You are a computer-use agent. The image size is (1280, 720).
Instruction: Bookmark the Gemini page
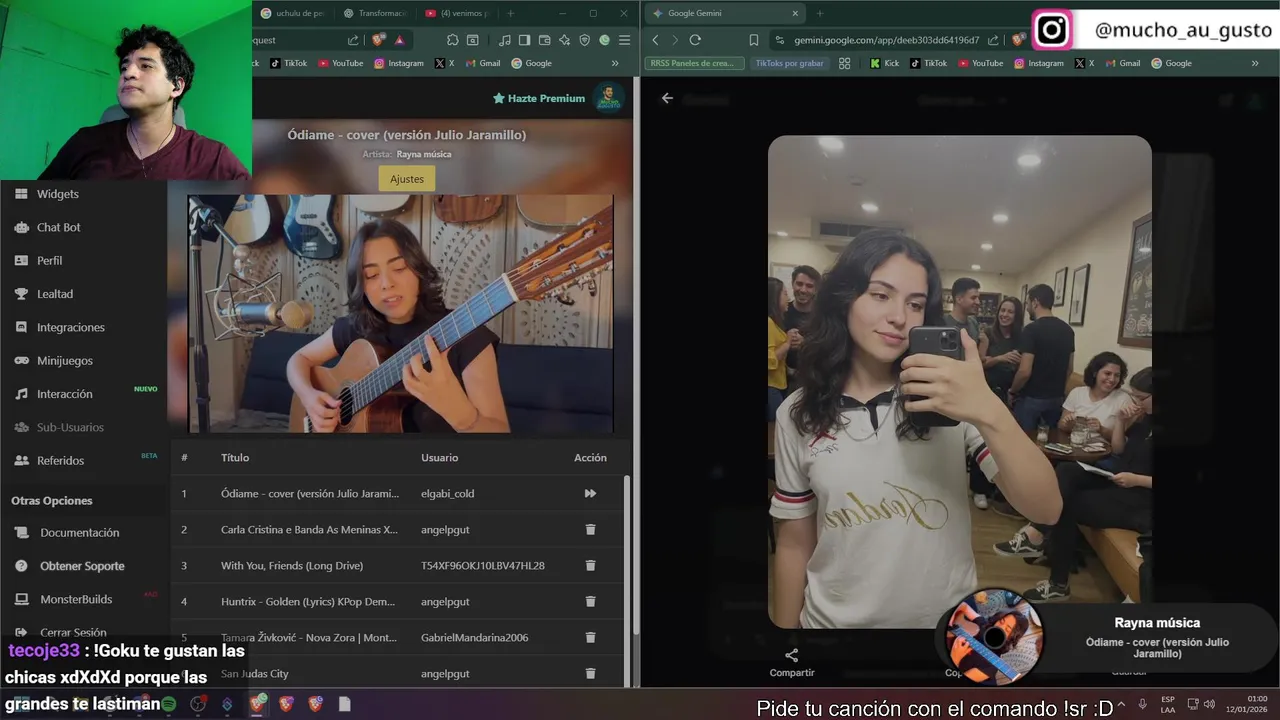click(x=753, y=40)
